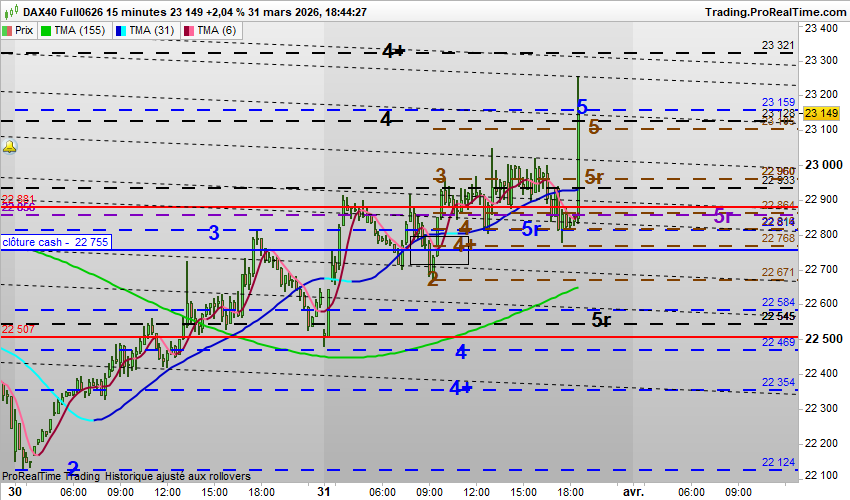Click the 23 400 price axis value
Screen dimensions: 850x500
point(821,28)
